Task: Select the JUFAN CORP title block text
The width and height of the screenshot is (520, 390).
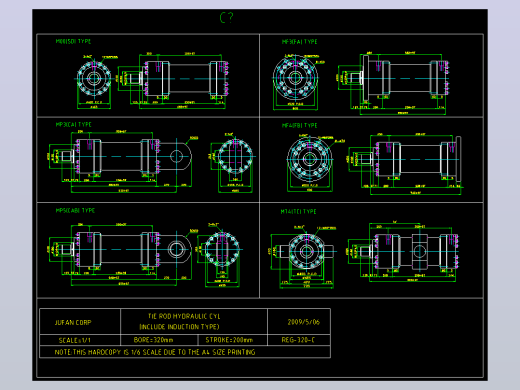Action: click(73, 322)
